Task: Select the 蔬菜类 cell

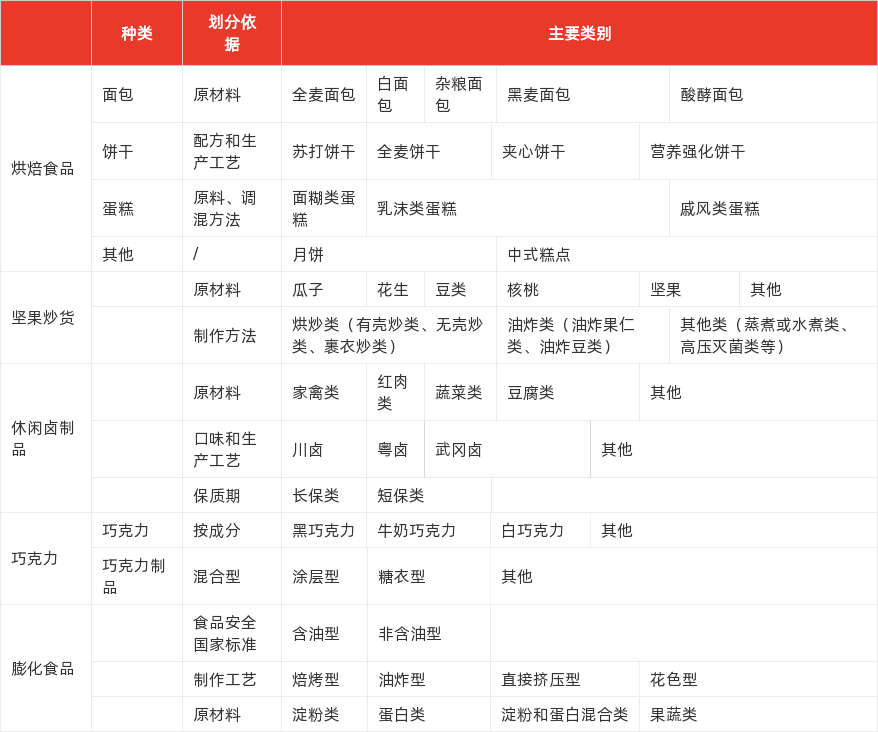Action: click(x=460, y=392)
